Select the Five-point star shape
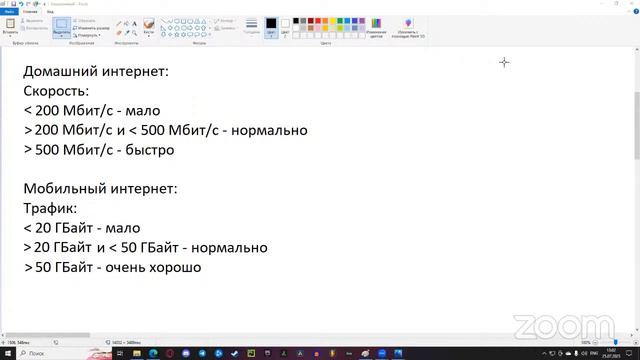This screenshot has width=640, height=360. click(x=177, y=35)
